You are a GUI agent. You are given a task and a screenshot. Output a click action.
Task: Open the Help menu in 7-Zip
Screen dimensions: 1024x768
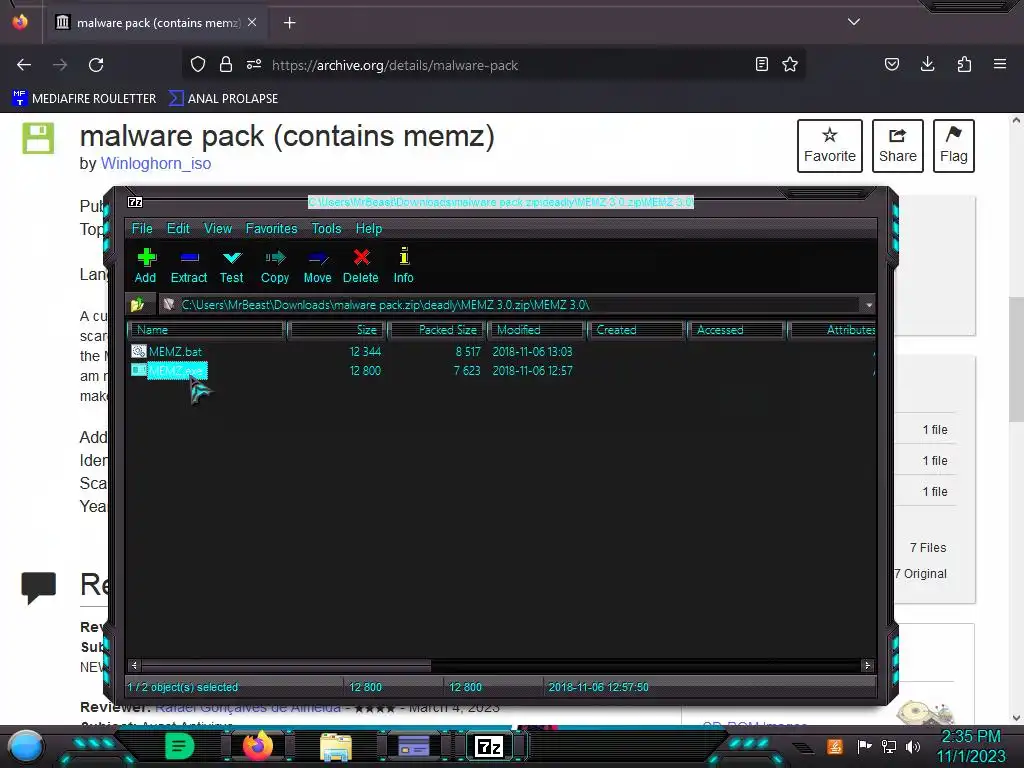[368, 229]
